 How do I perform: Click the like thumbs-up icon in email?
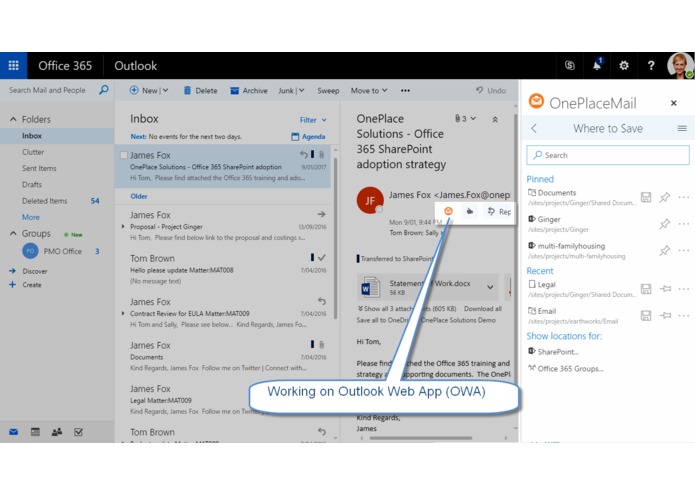[469, 211]
